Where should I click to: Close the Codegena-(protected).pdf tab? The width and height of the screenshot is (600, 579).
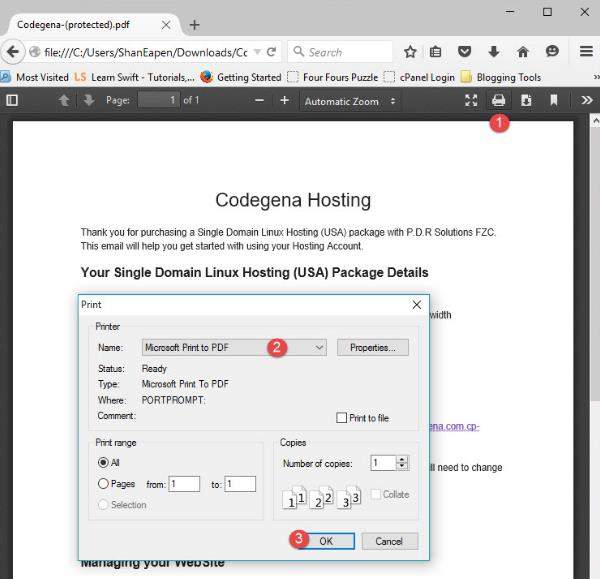[166, 25]
